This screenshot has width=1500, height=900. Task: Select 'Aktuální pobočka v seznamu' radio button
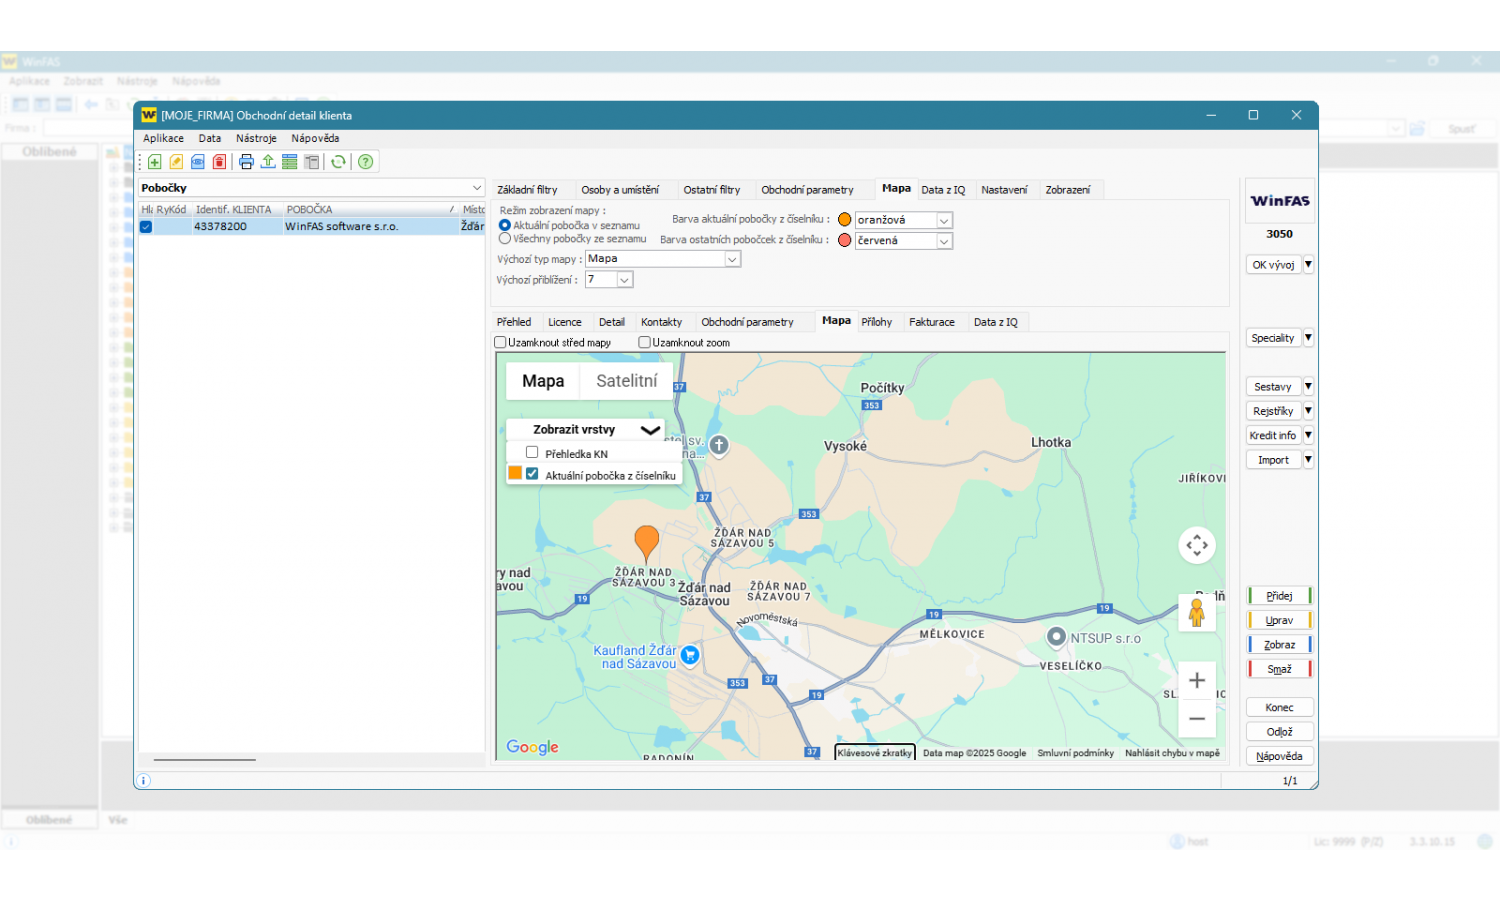click(x=505, y=225)
